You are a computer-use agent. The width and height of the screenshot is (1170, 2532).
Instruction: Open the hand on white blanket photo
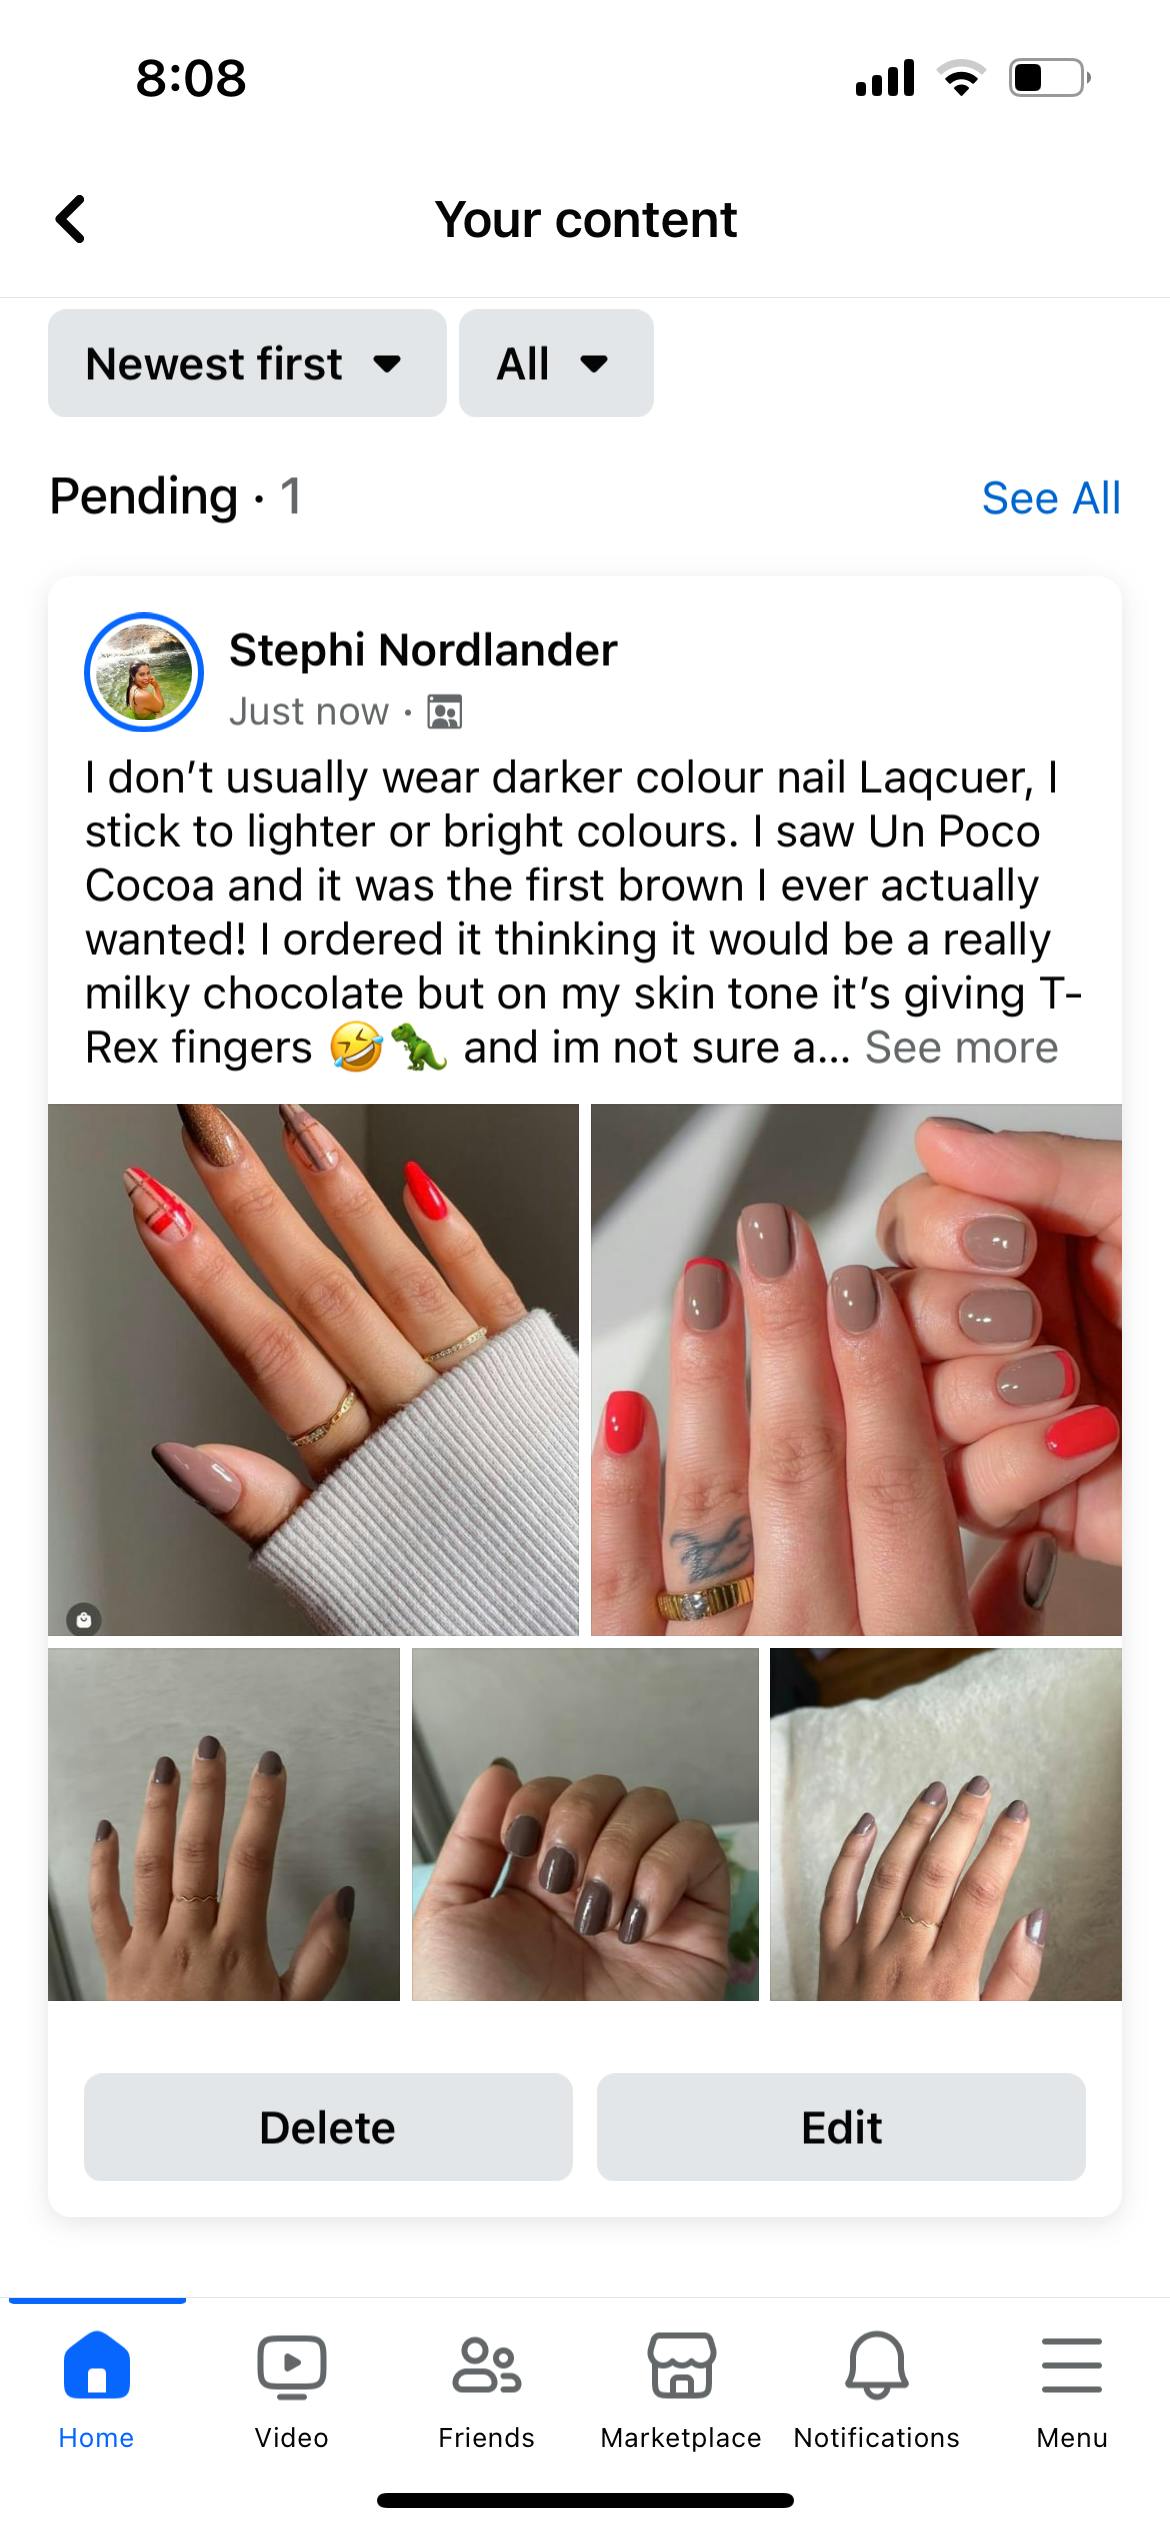(946, 1824)
